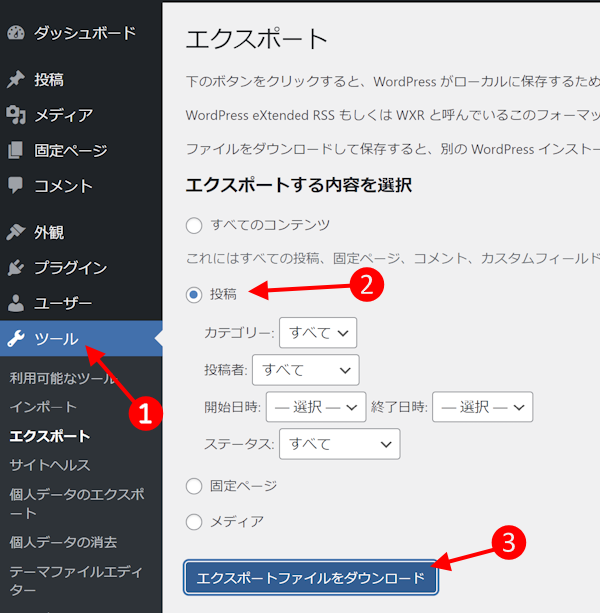This screenshot has width=600, height=613.
Task: Go to サイトヘルス submenu
Action: pos(50,465)
